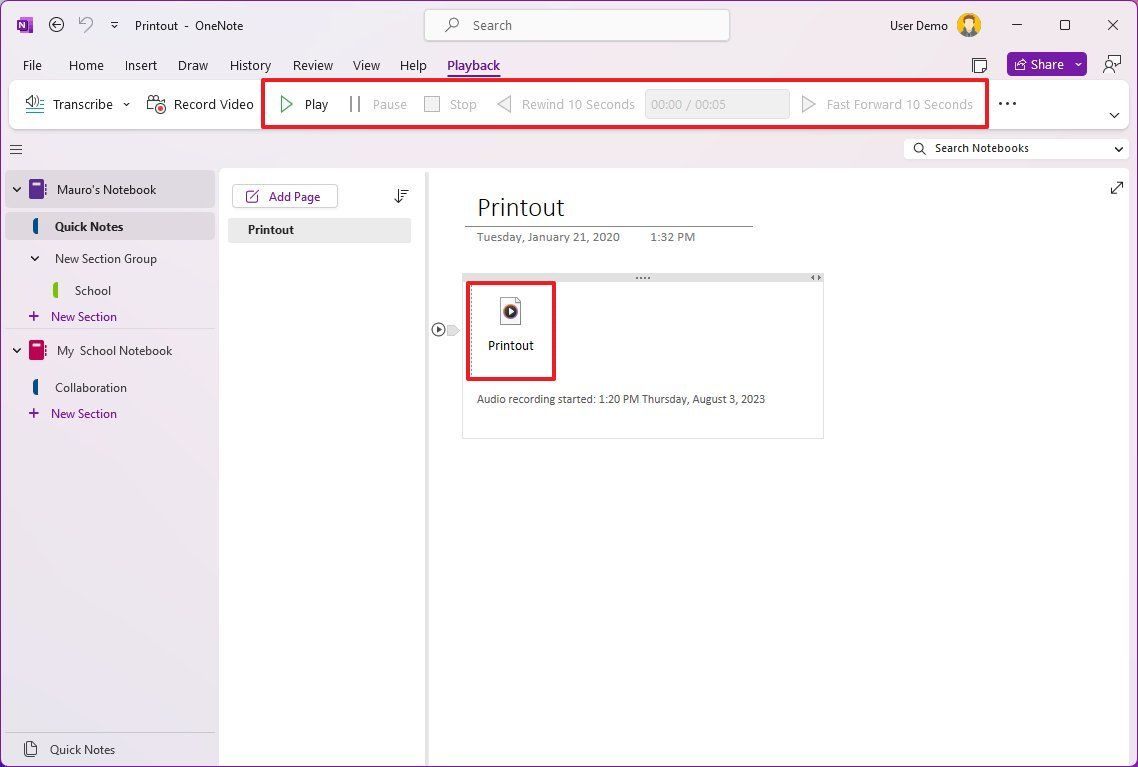Click the playback time progress field
The height and width of the screenshot is (767, 1138).
717,103
